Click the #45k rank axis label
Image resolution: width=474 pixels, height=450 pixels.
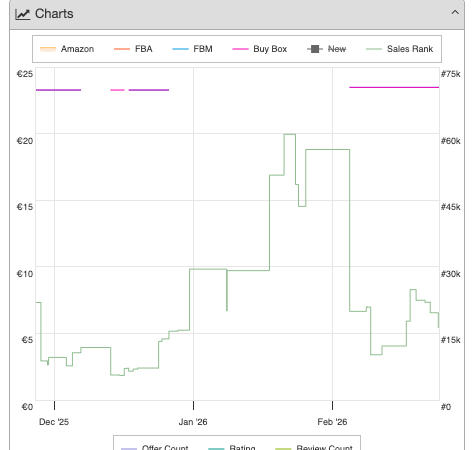coord(451,207)
